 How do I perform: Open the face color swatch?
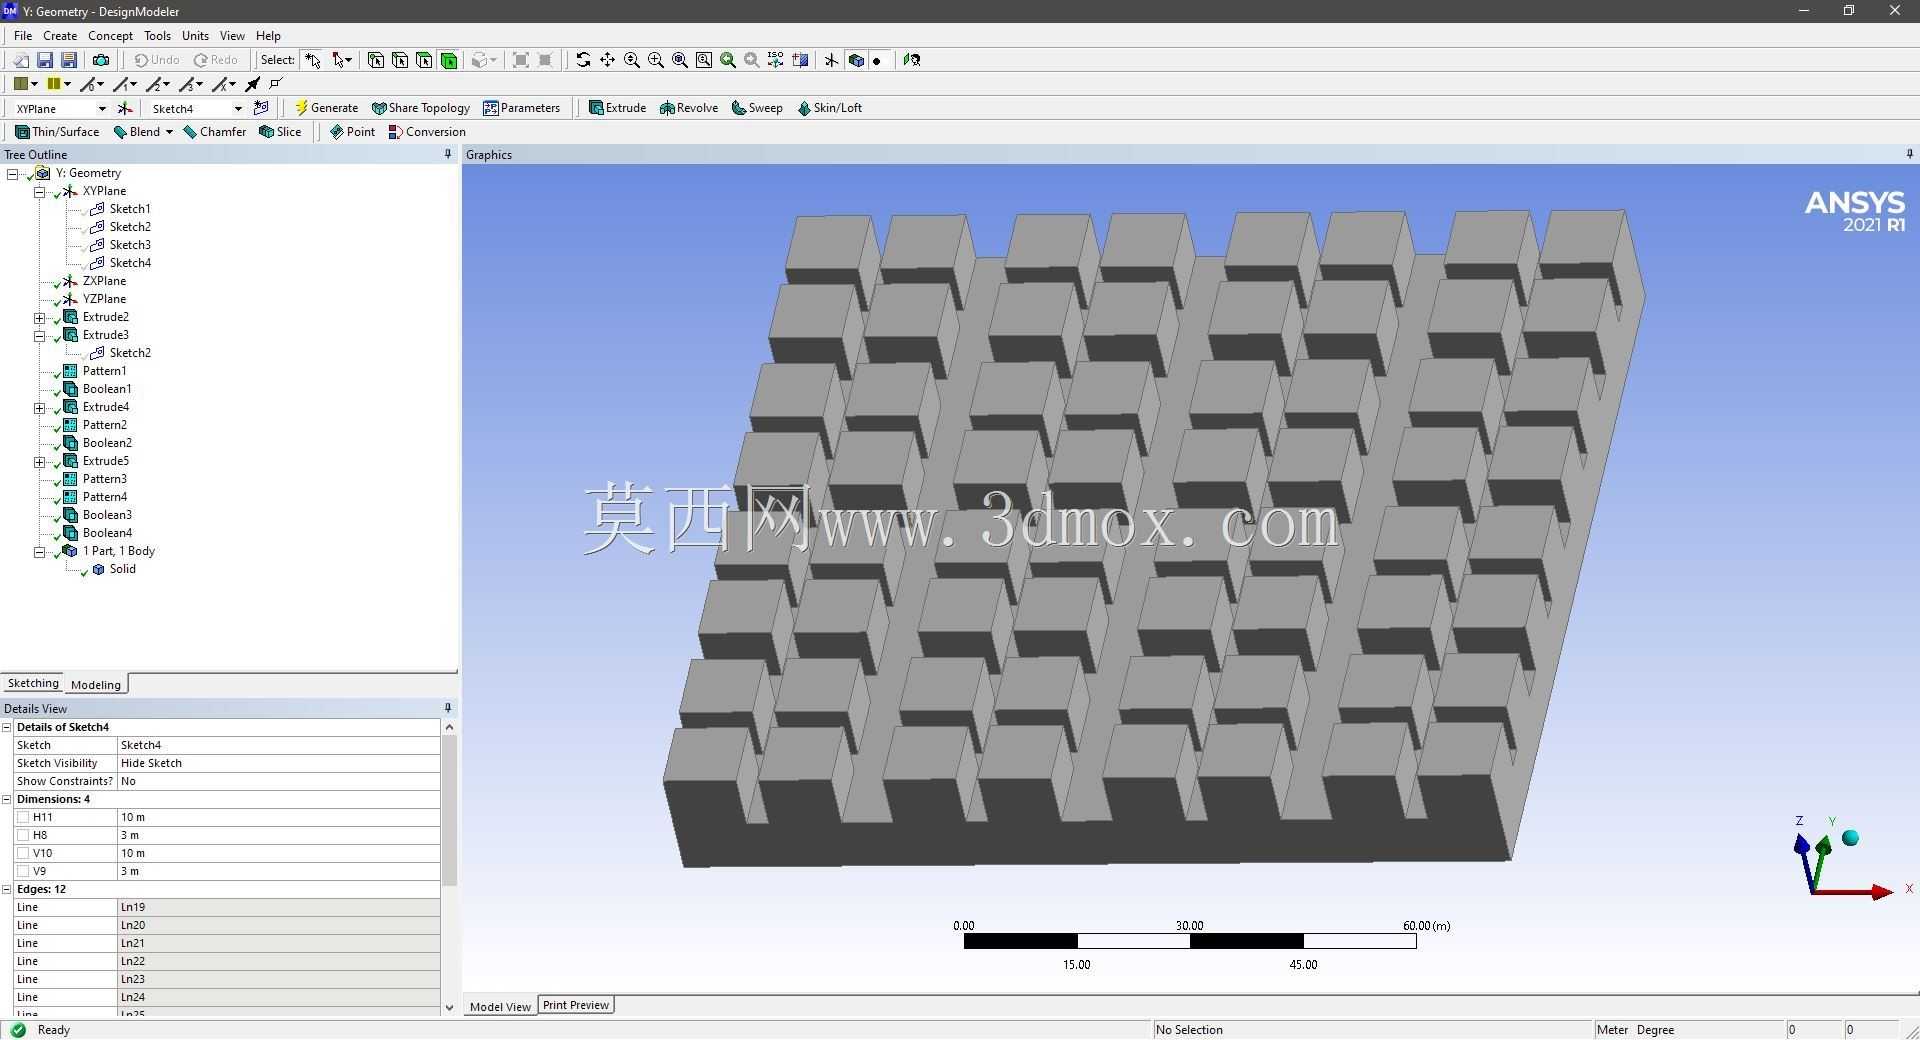(x=20, y=84)
